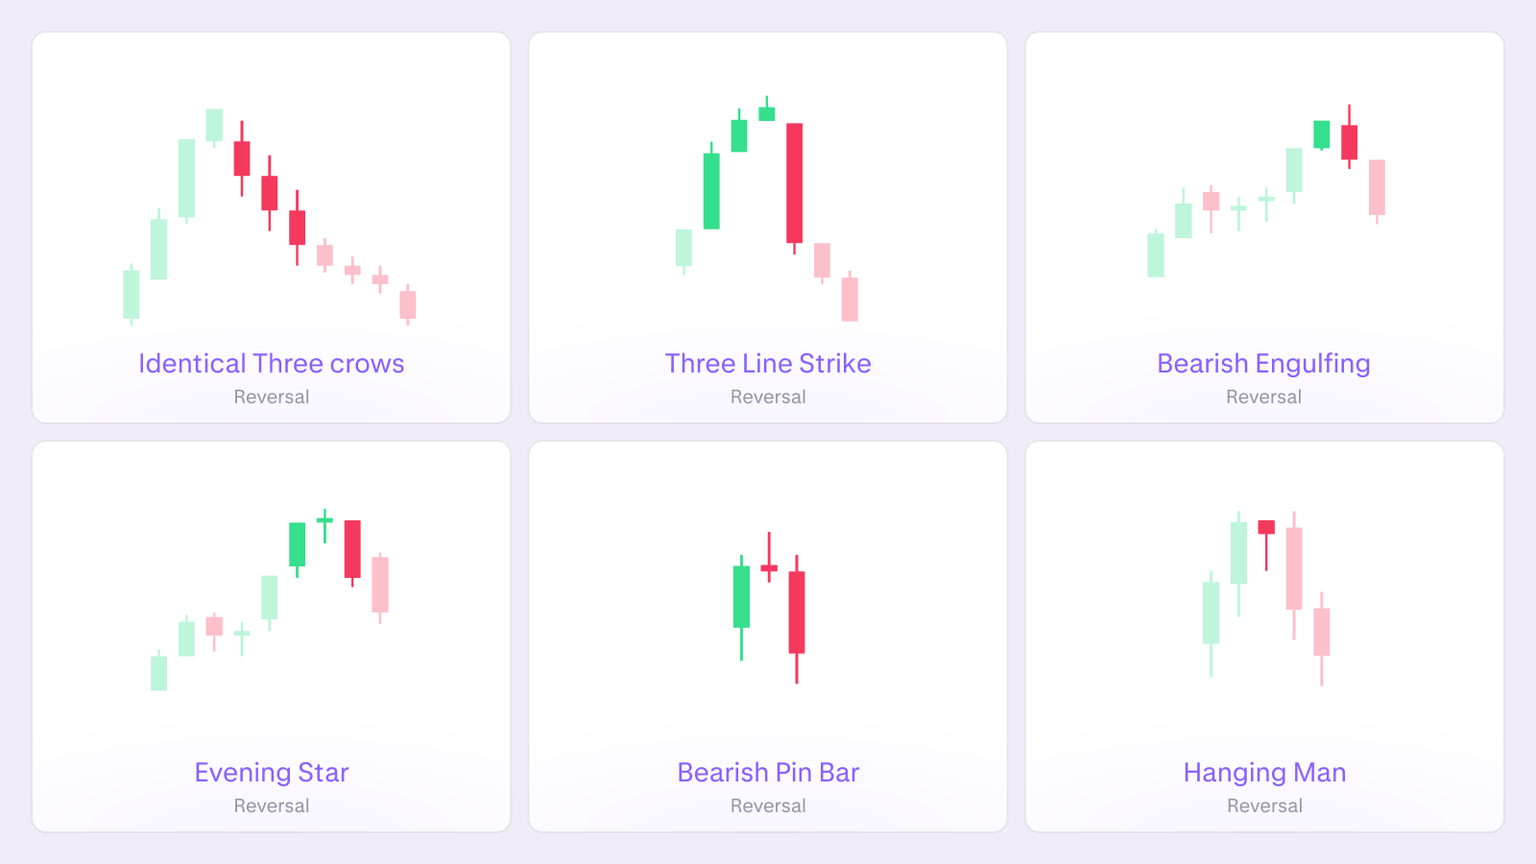Click the Reversal subtitle under Evening Star
Viewport: 1536px width, 864px height.
[x=271, y=805]
